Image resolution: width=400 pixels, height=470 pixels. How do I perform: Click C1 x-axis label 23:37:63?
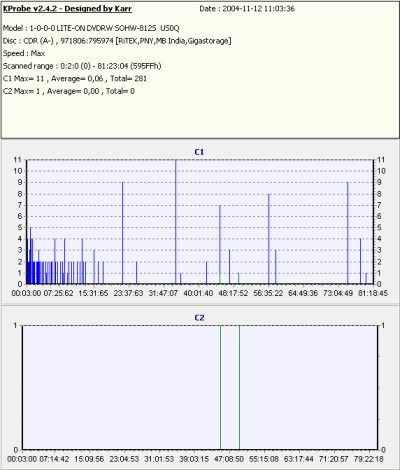pos(128,293)
